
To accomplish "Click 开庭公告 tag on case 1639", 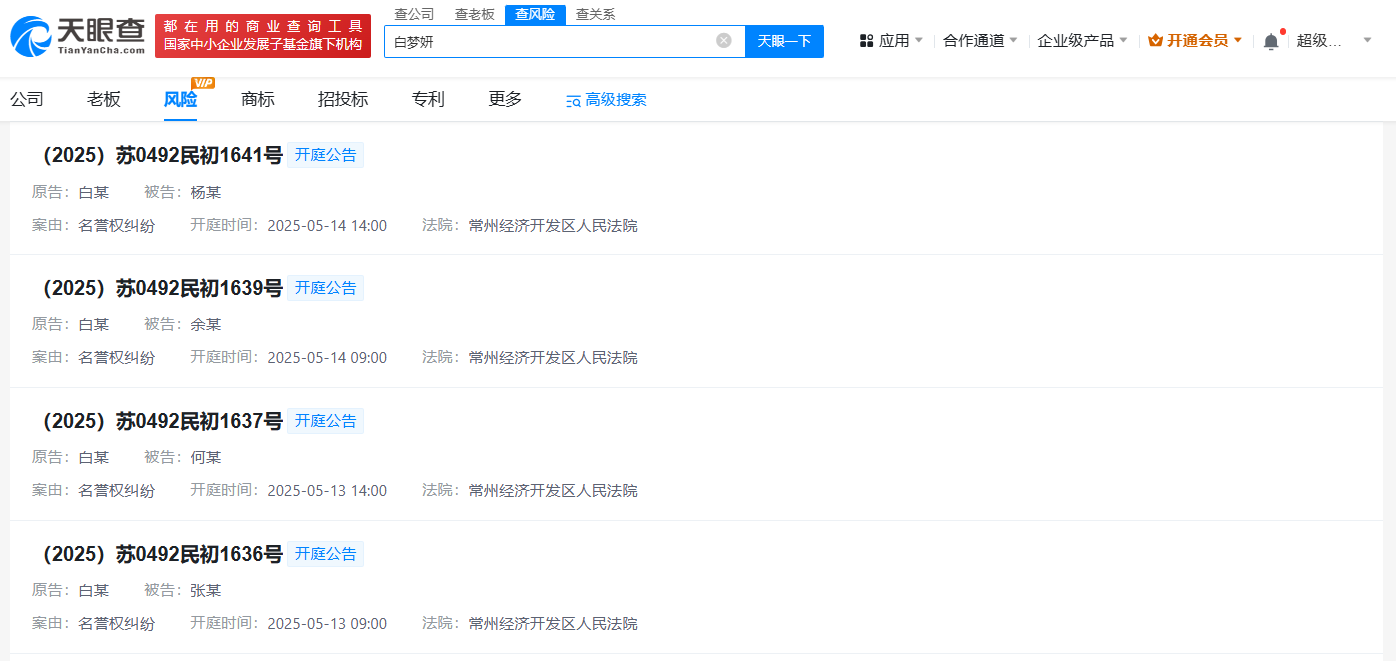I will (x=325, y=288).
